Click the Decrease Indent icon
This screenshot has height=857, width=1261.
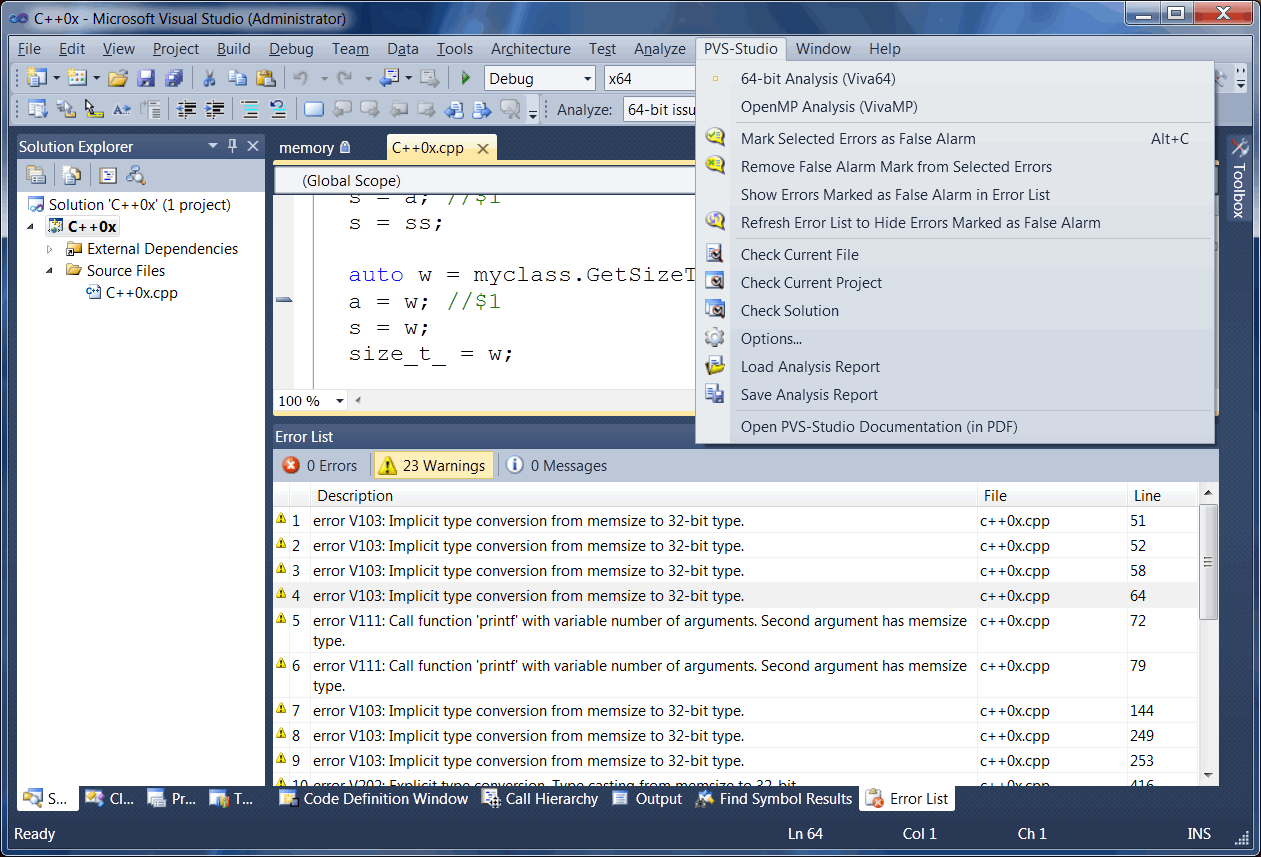pos(186,109)
